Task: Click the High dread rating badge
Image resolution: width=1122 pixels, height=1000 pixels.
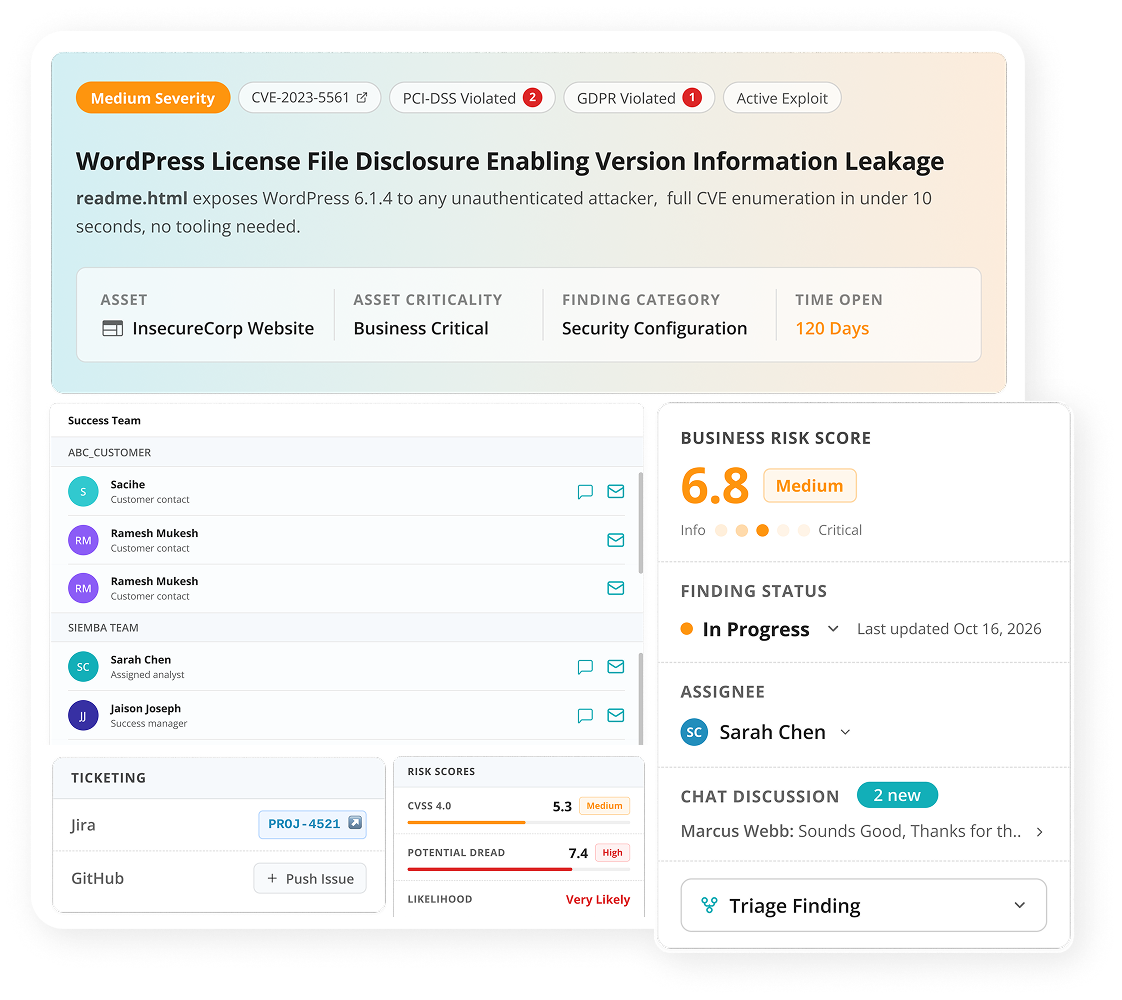Action: (613, 853)
